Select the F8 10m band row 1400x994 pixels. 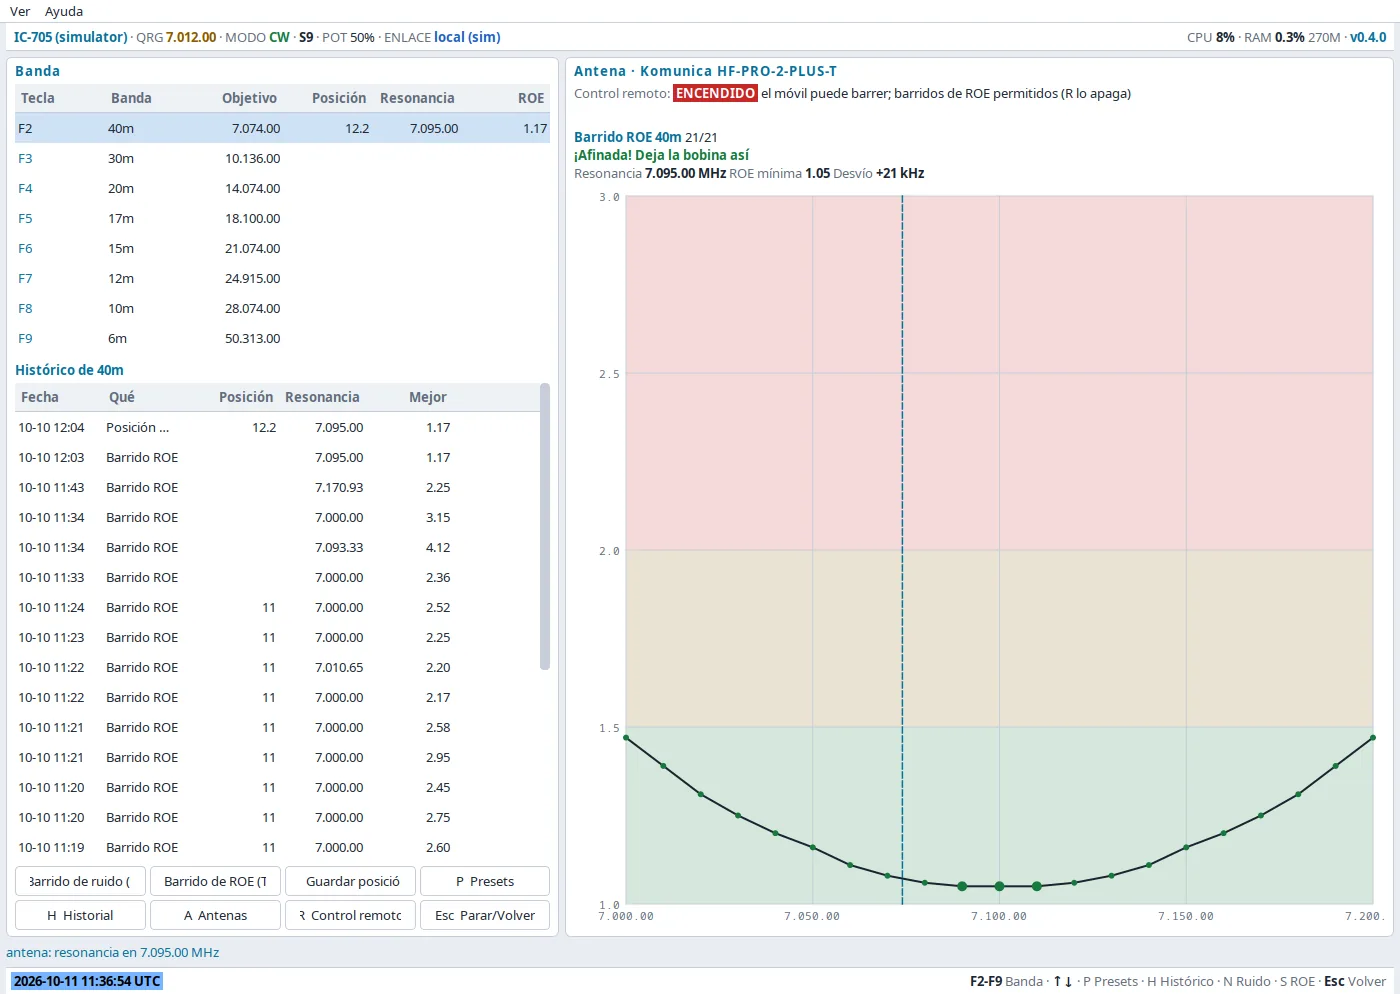[282, 308]
